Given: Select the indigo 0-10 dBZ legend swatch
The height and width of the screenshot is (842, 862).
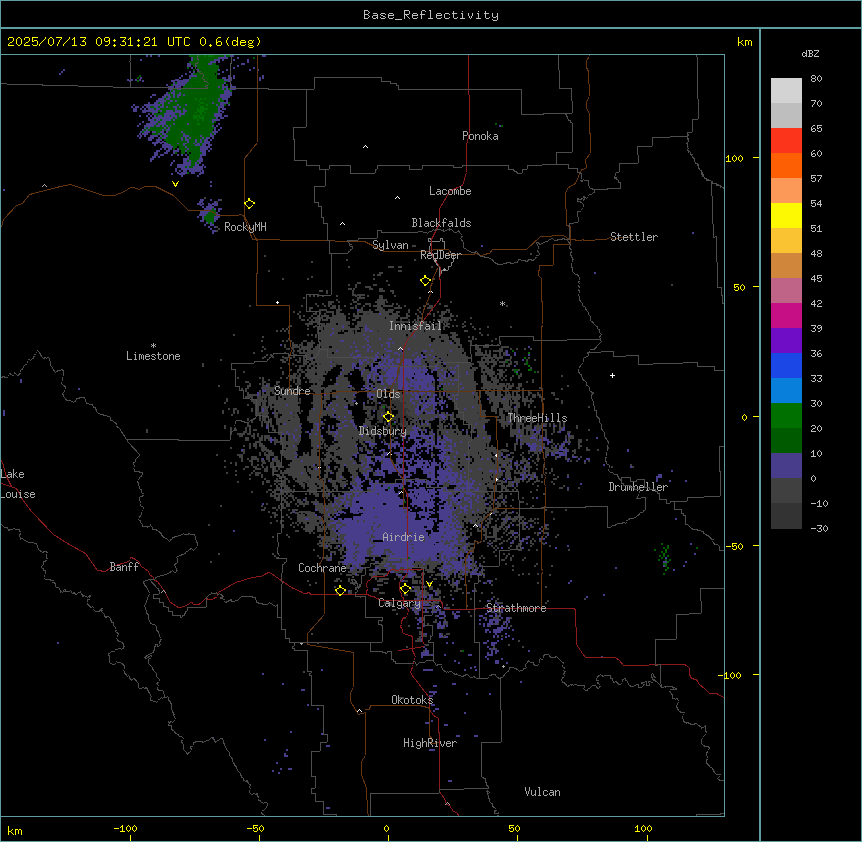Looking at the screenshot, I should 786,466.
